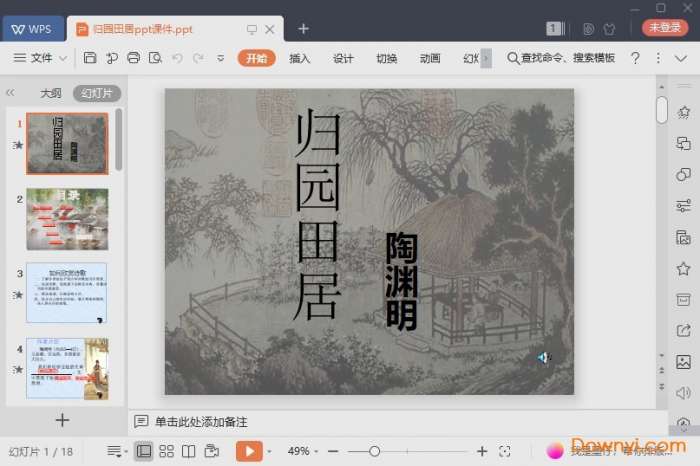Open a new tab with the plus icon
700x466 pixels.
click(304, 29)
